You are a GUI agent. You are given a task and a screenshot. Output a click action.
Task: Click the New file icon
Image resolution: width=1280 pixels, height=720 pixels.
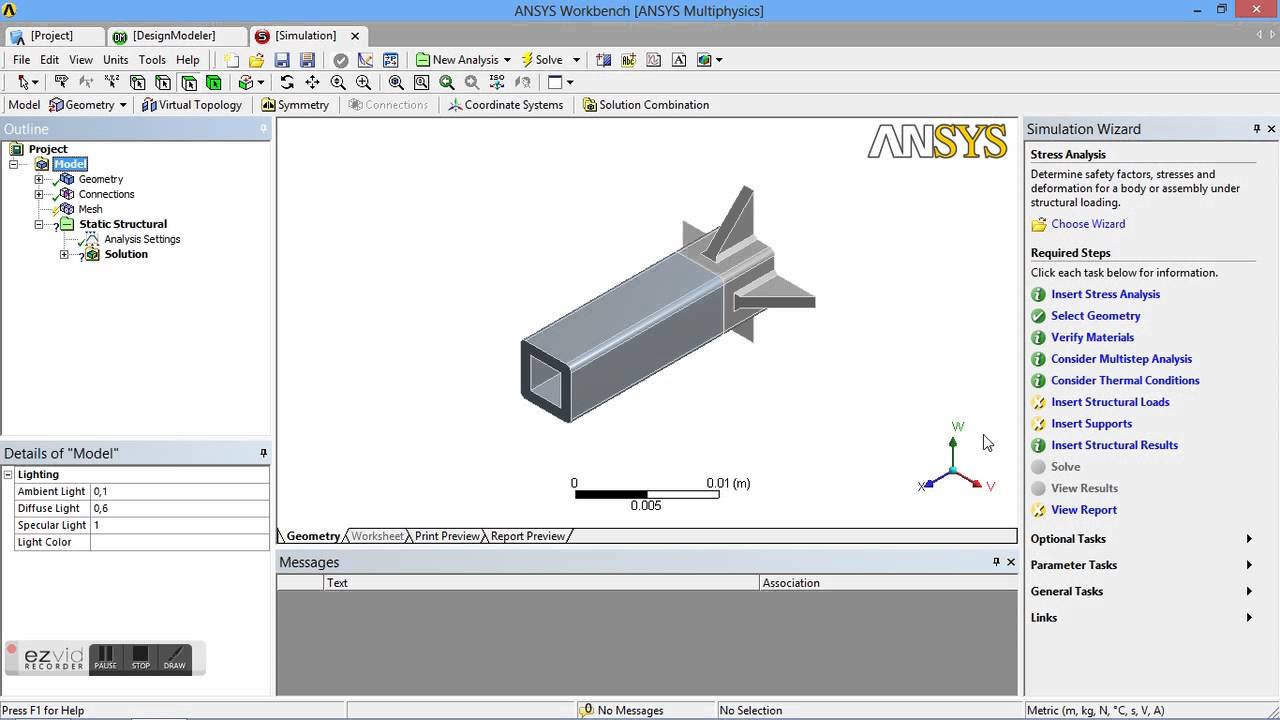click(x=231, y=60)
